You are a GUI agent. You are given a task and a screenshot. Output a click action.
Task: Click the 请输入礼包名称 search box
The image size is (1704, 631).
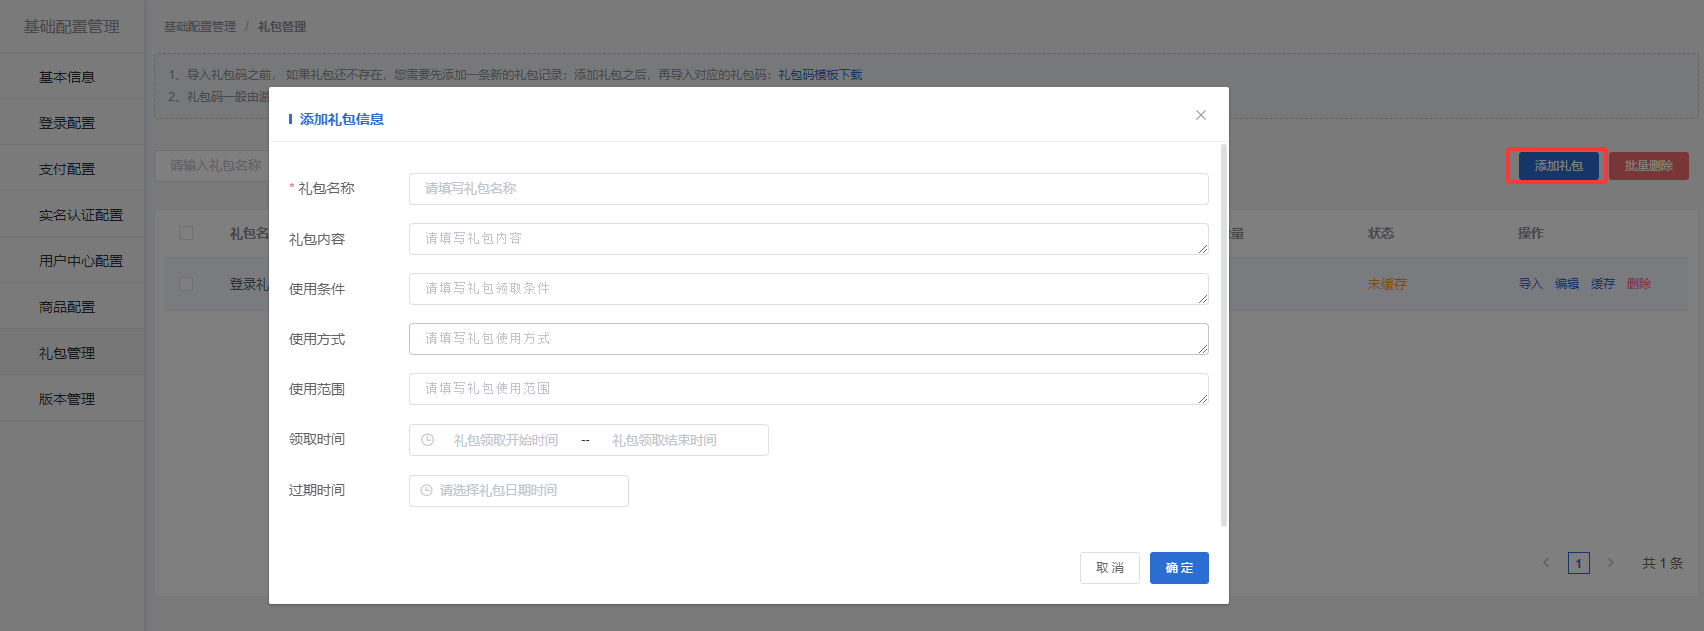(212, 166)
